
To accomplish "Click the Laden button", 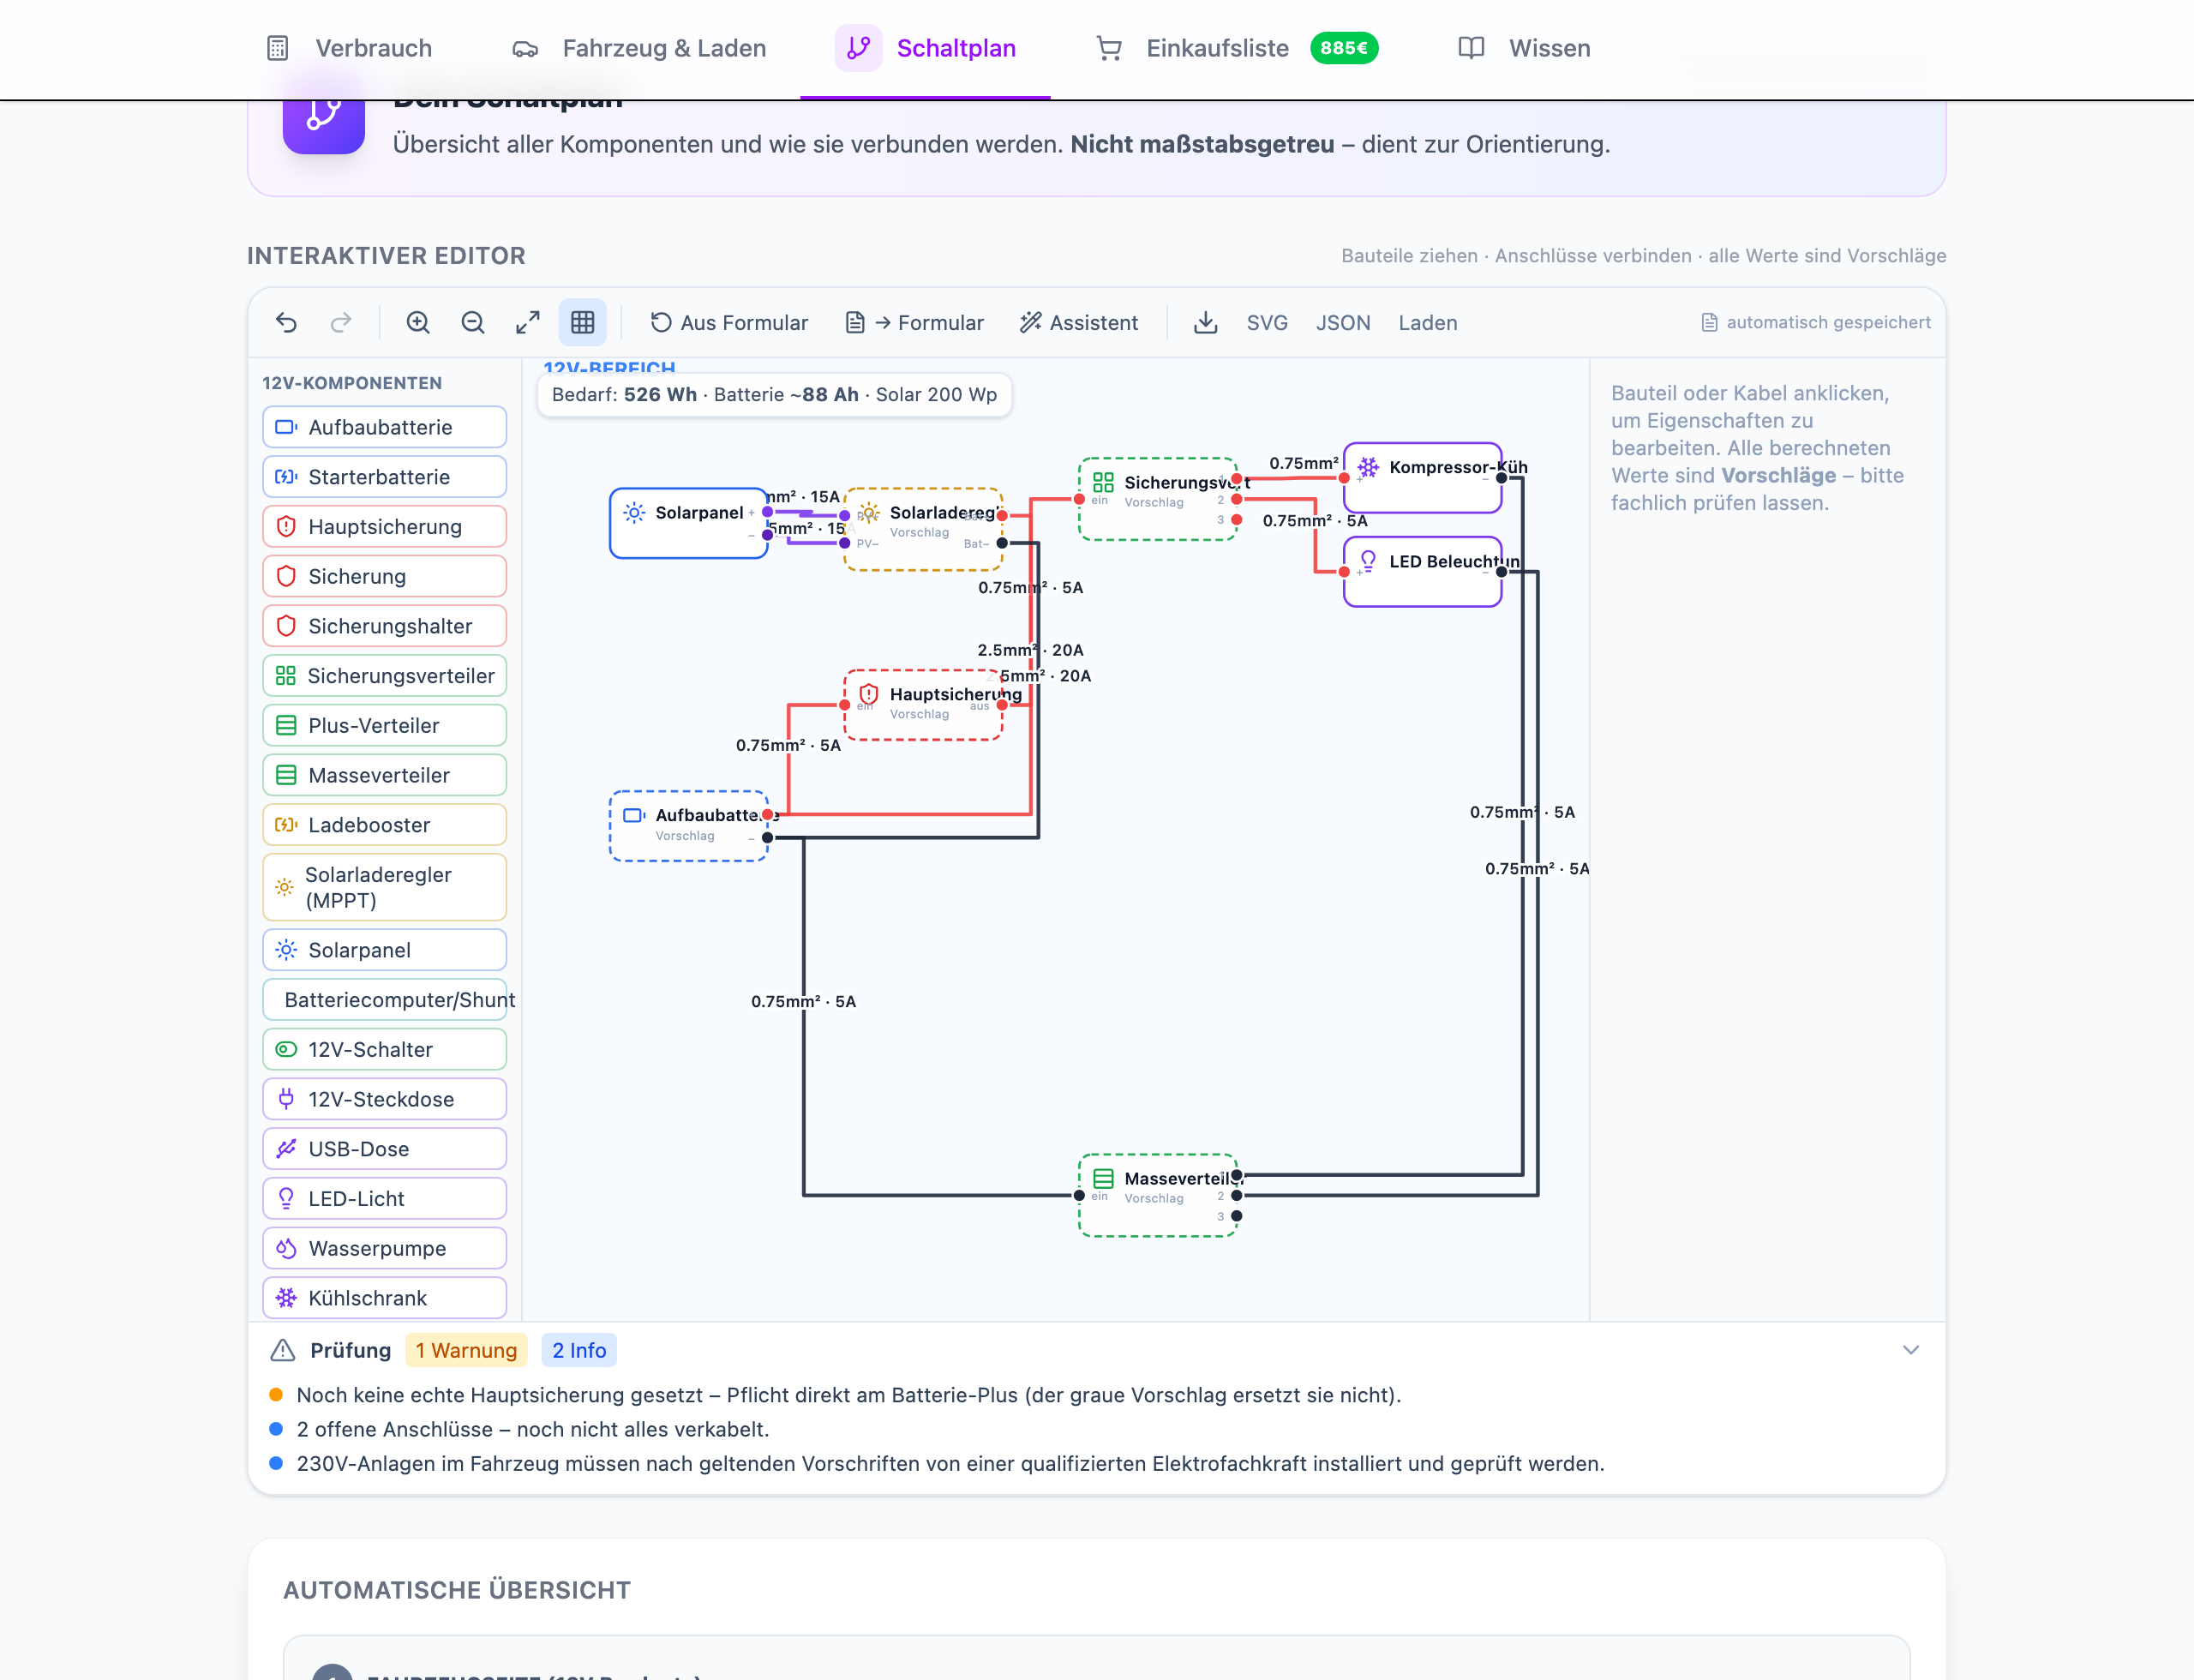I will [x=1427, y=322].
